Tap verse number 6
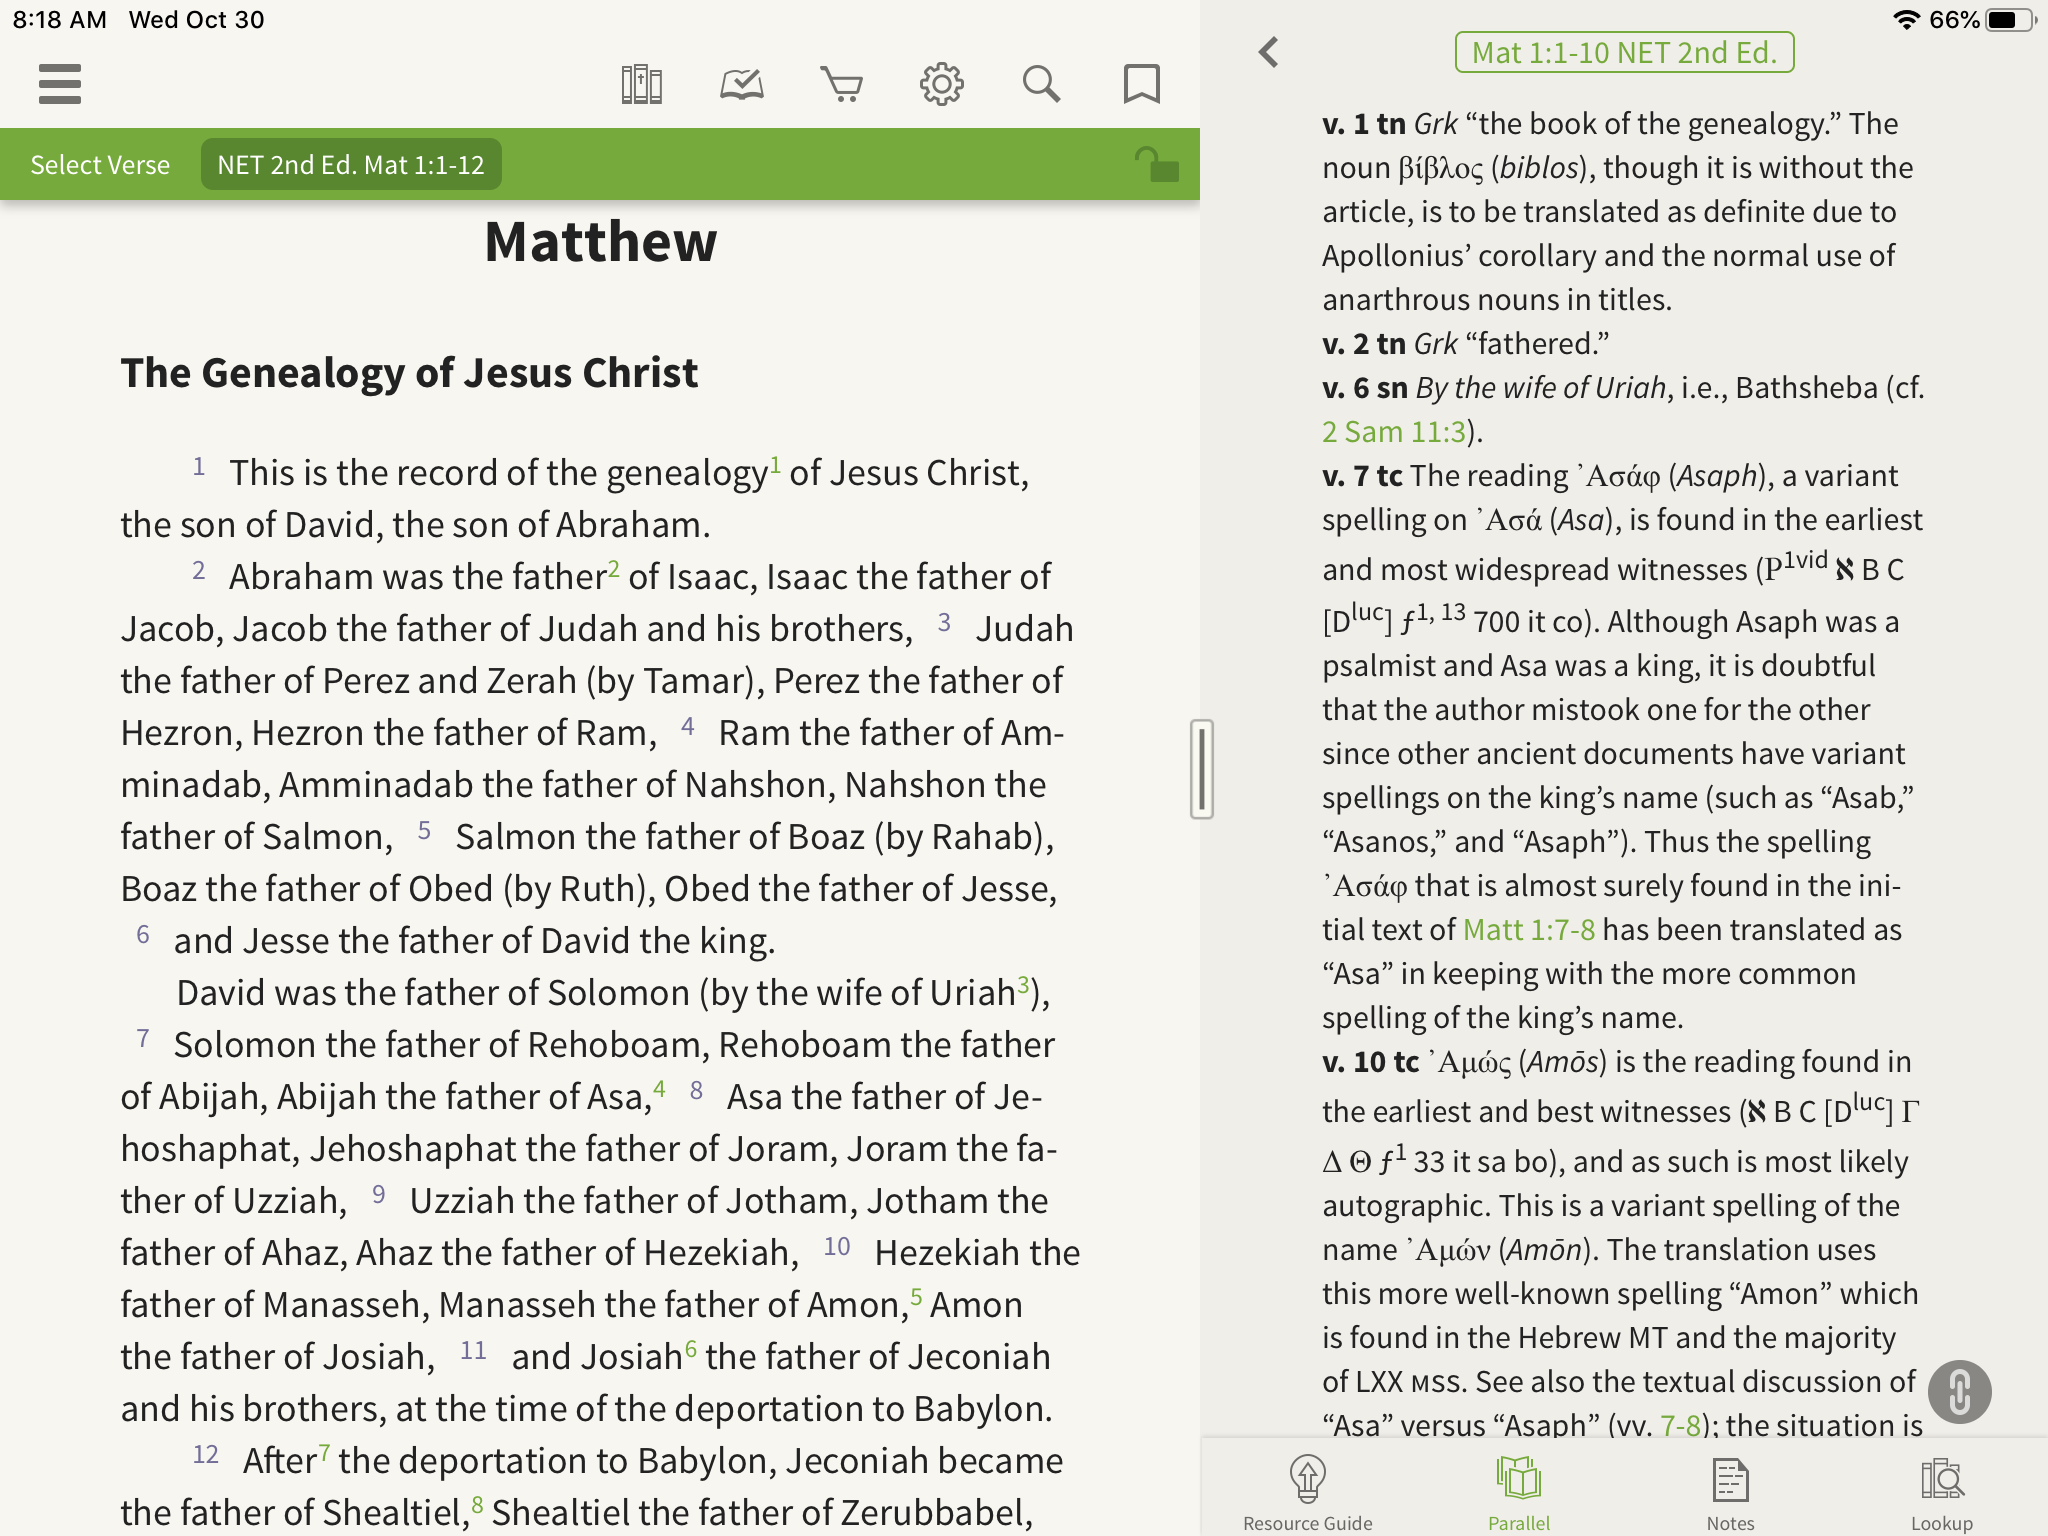 pyautogui.click(x=143, y=934)
